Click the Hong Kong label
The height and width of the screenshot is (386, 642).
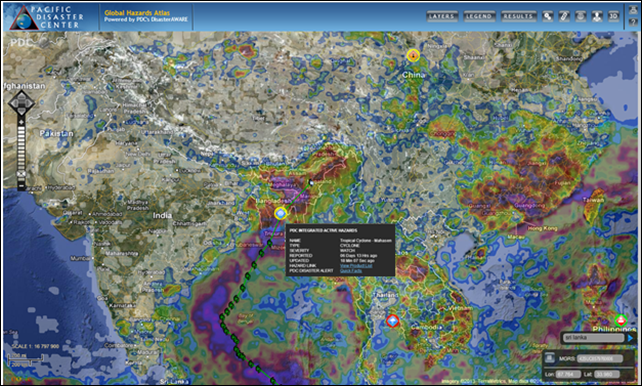tap(543, 228)
